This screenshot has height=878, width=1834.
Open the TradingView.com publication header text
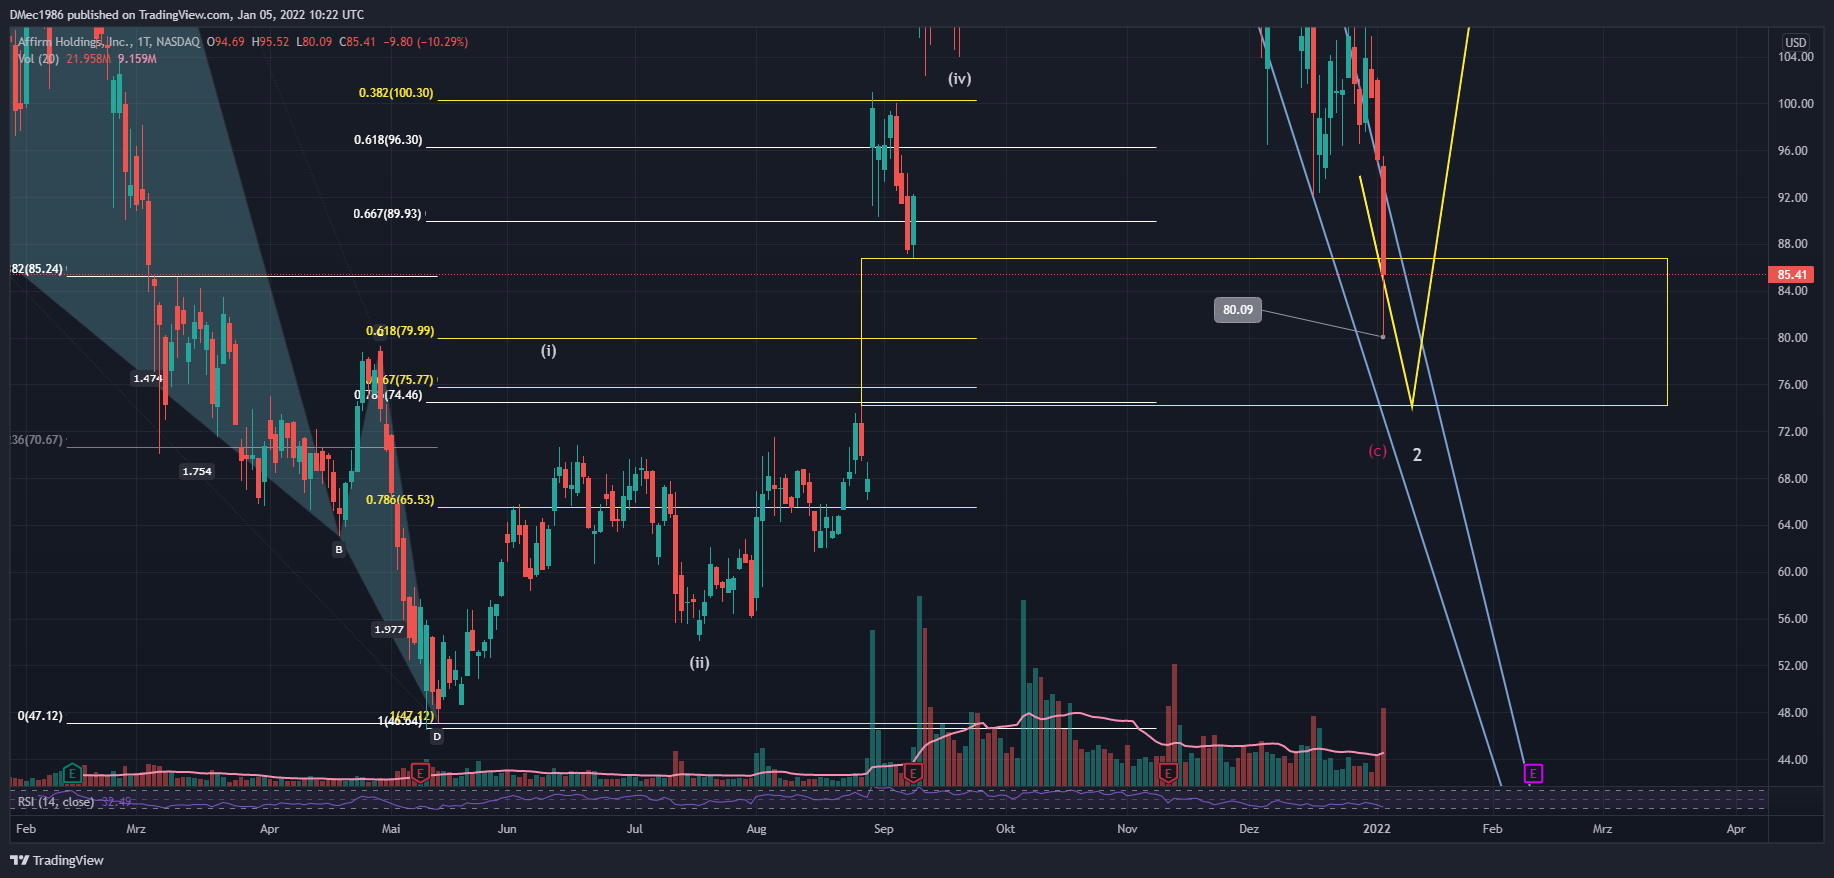click(x=187, y=15)
